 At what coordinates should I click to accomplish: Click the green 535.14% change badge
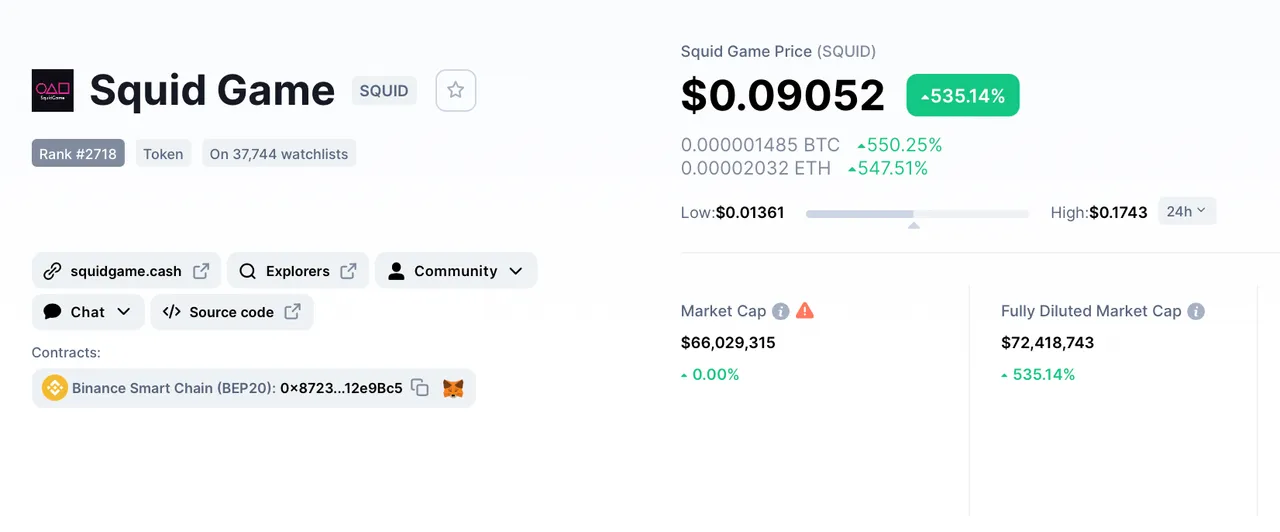click(x=963, y=96)
